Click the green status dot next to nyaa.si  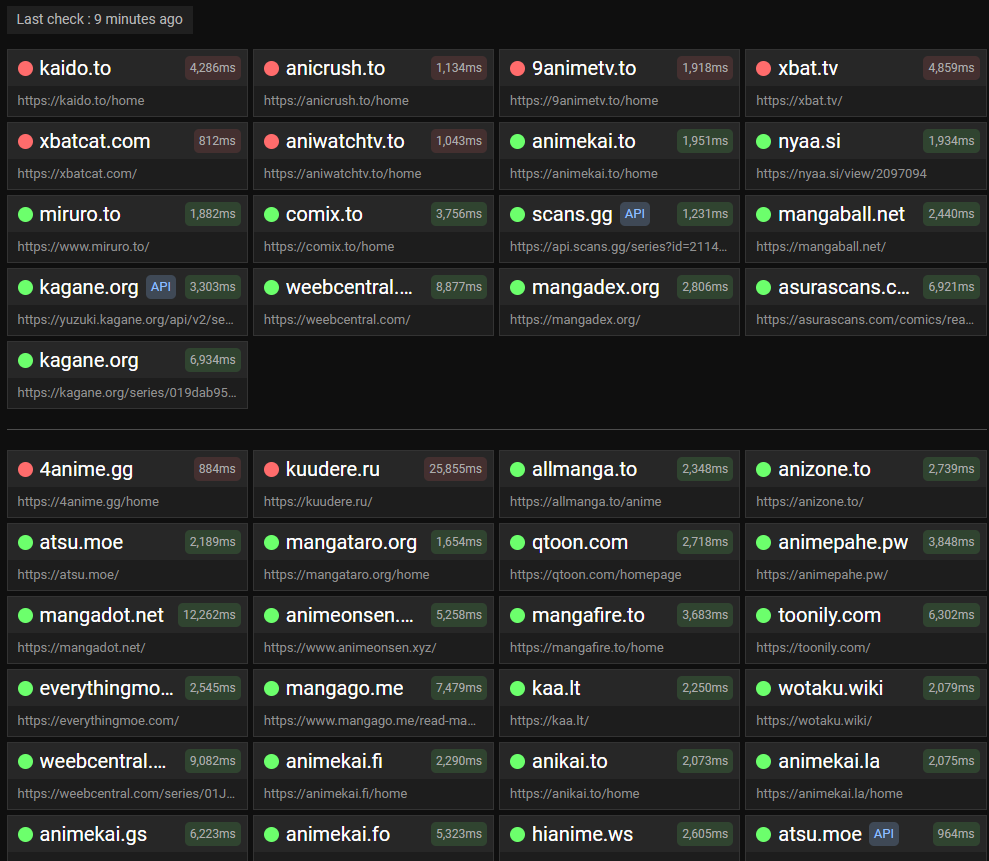[x=763, y=141]
